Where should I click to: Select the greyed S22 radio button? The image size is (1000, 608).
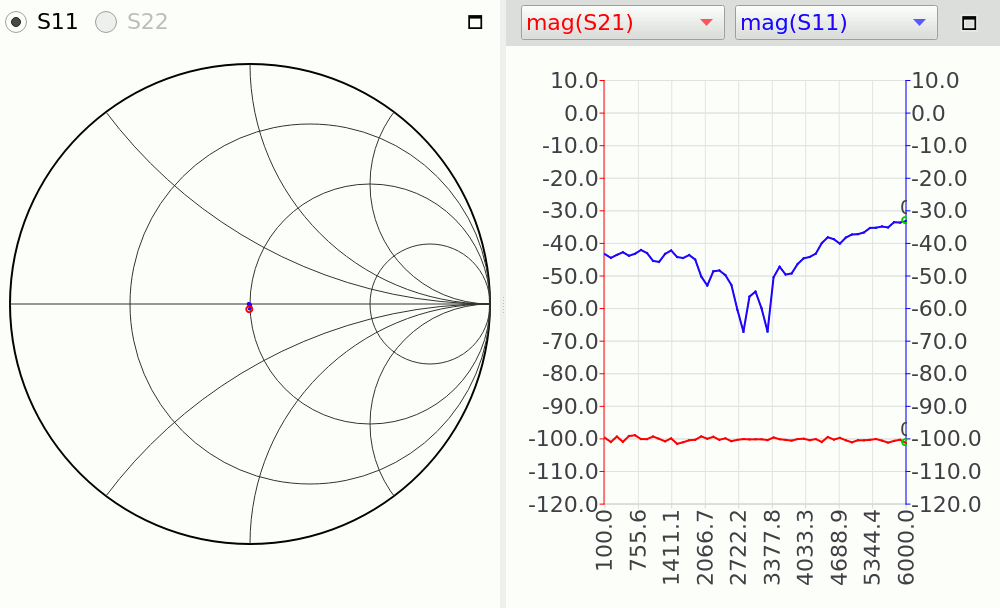pos(106,22)
